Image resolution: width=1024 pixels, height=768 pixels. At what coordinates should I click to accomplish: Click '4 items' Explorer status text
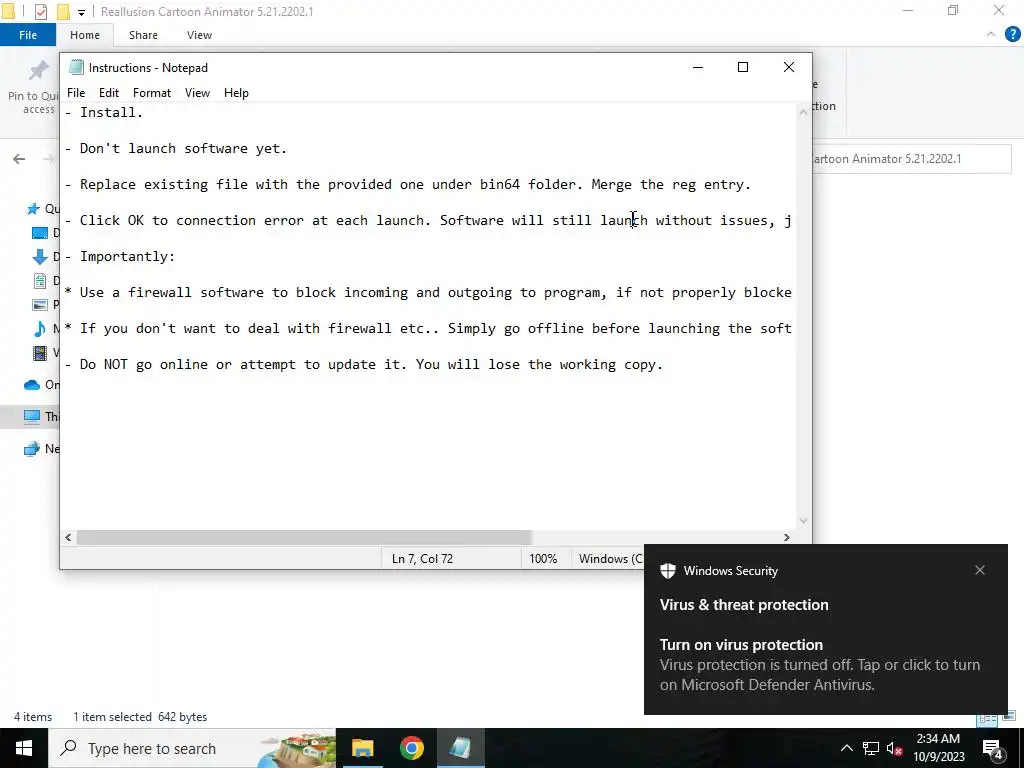tap(33, 717)
